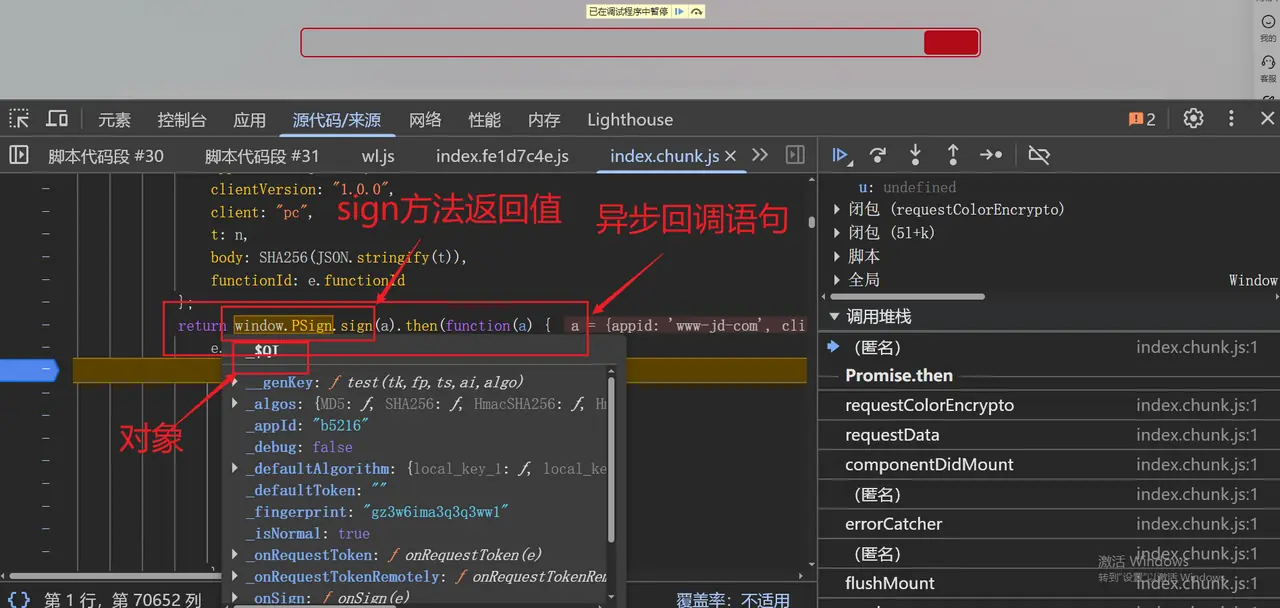
Task: Open the wl.js file tab
Action: (378, 156)
